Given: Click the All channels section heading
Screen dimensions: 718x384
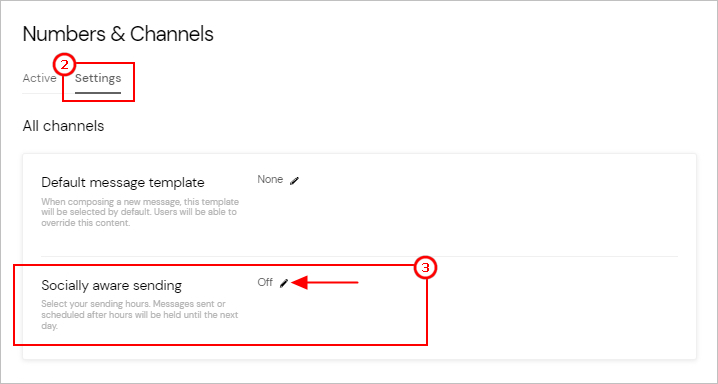Looking at the screenshot, I should pyautogui.click(x=63, y=126).
